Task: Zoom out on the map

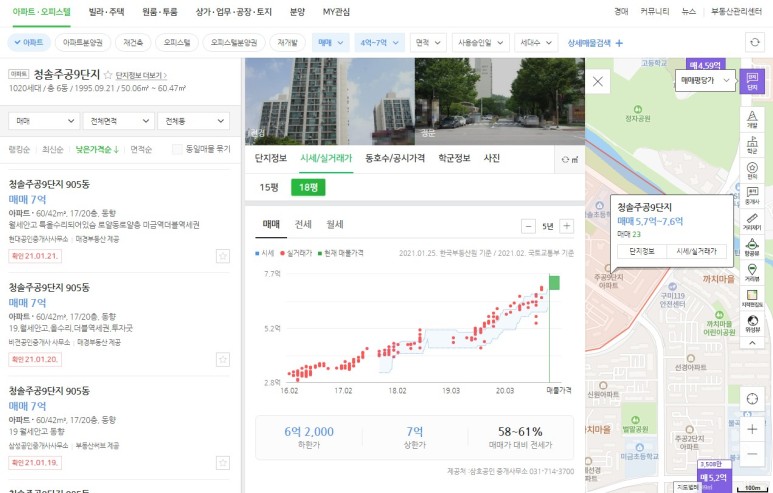Action: pyautogui.click(x=752, y=454)
